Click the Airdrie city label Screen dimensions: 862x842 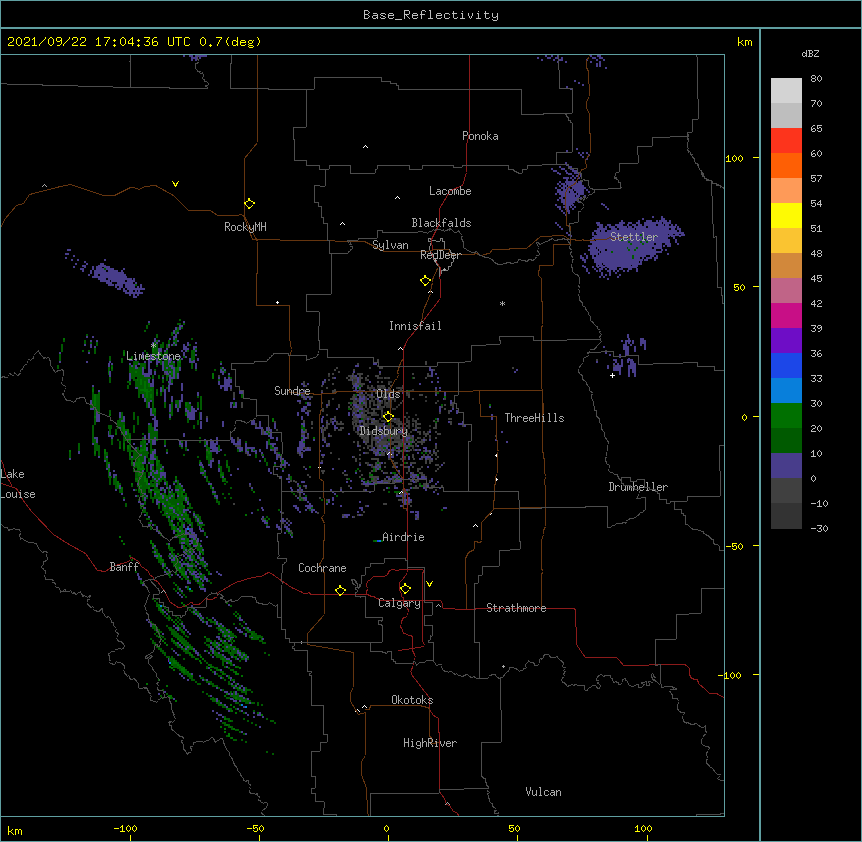tap(403, 537)
